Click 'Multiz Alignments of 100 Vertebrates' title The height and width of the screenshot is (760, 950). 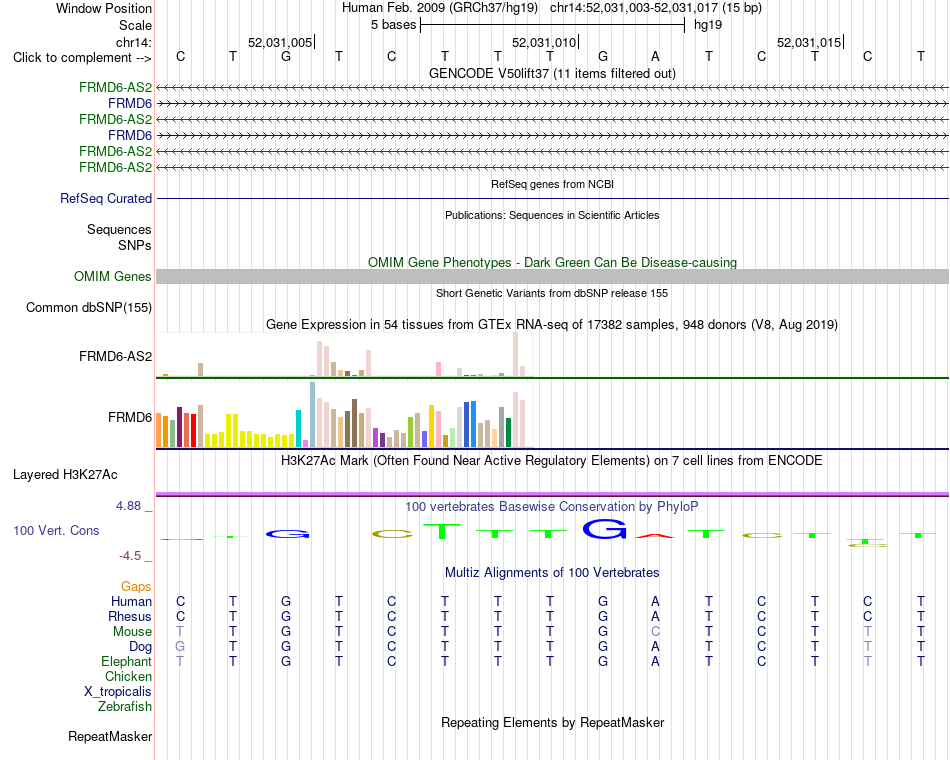[x=552, y=573]
